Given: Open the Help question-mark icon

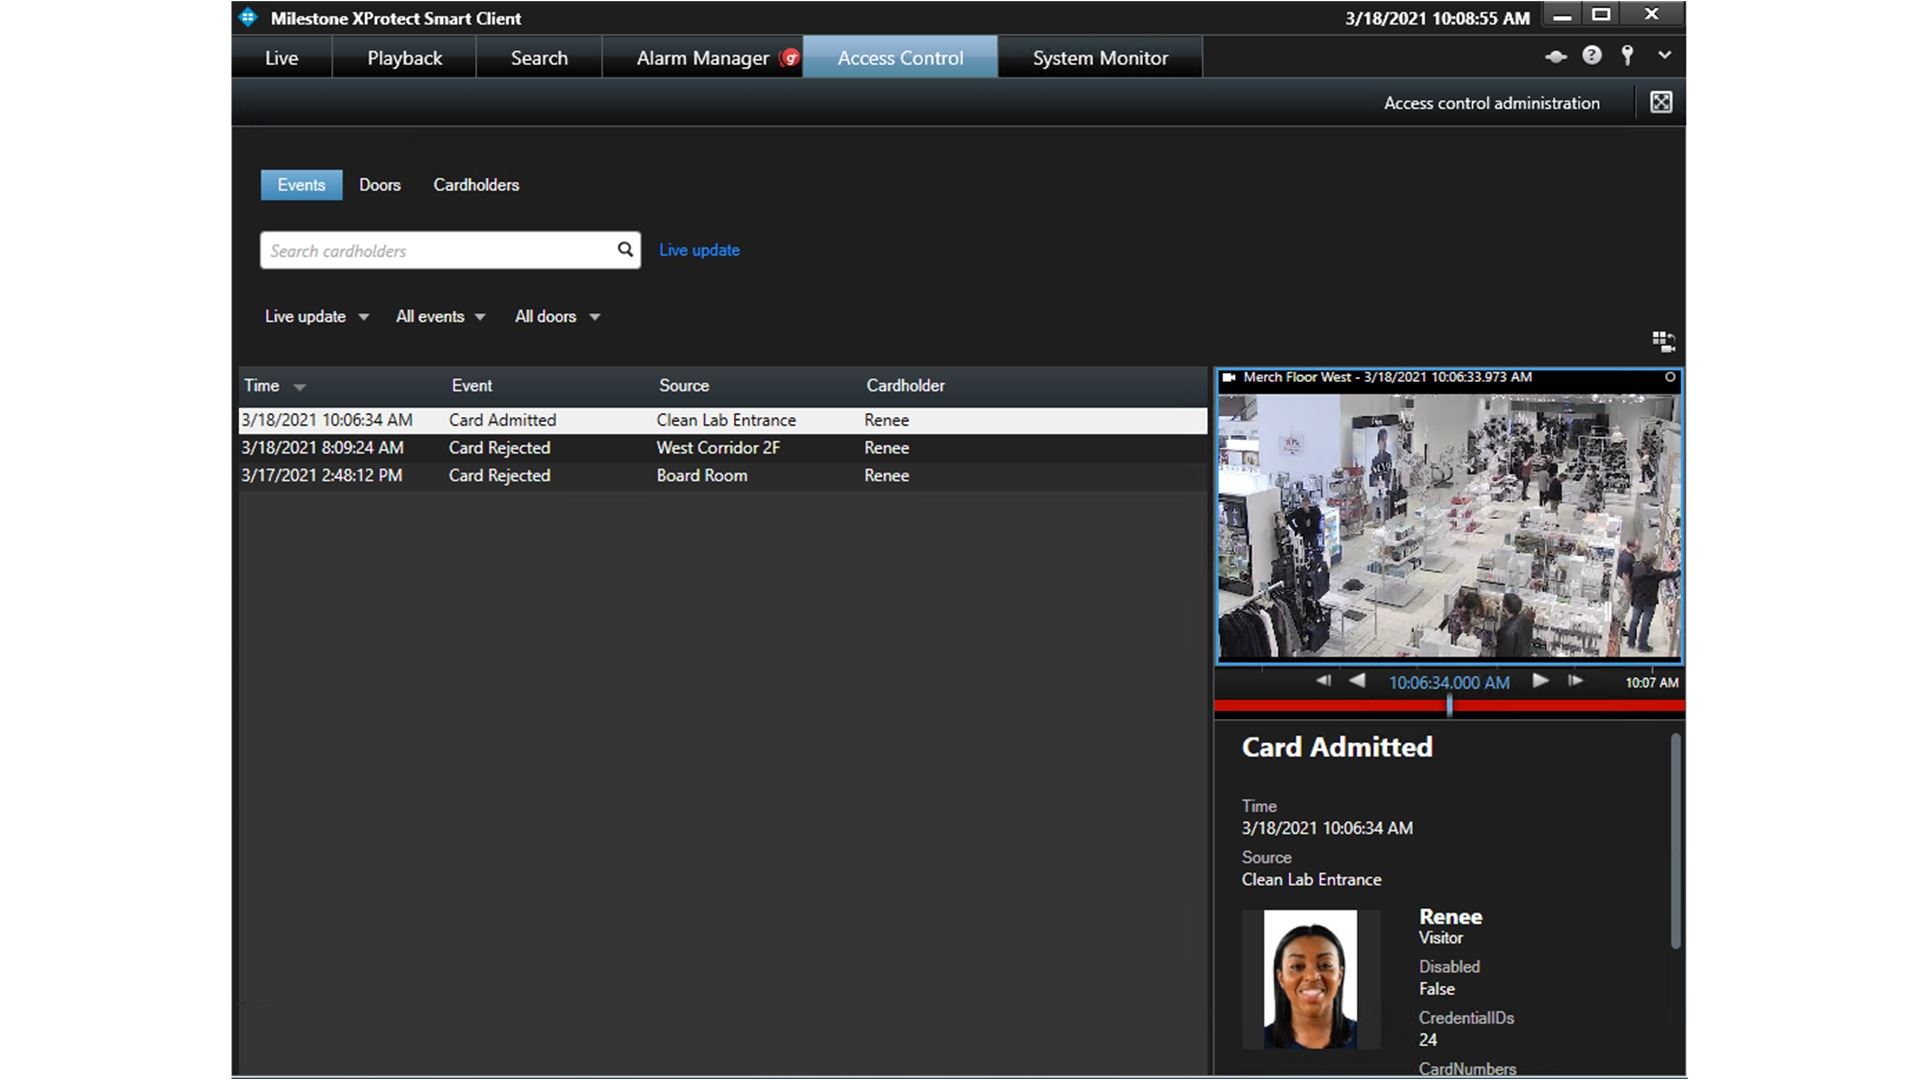Looking at the screenshot, I should (x=1592, y=56).
